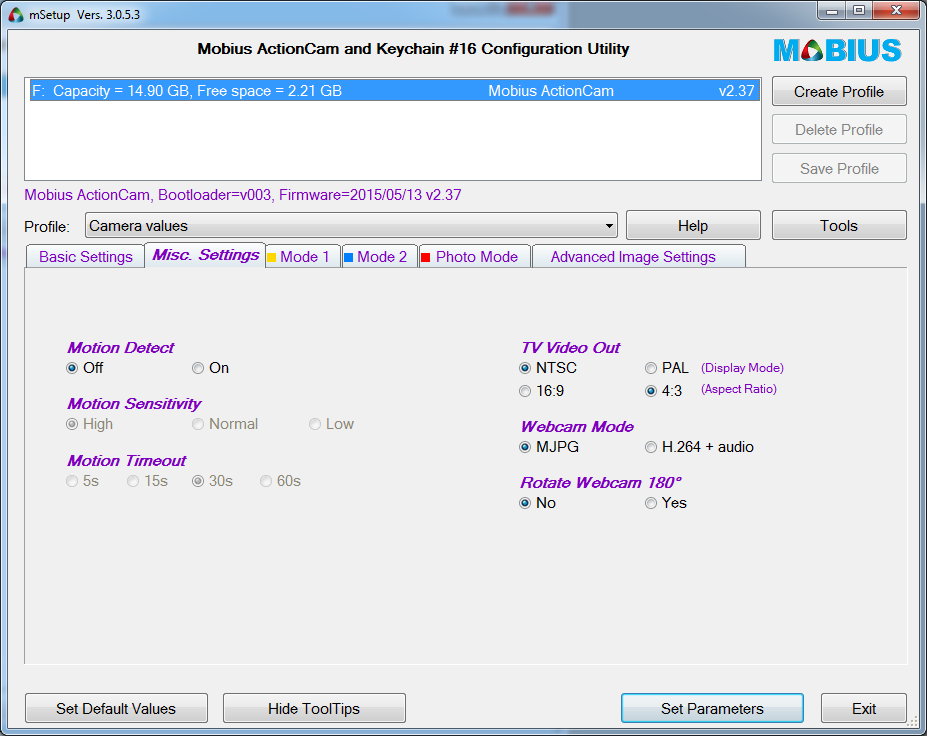Apply settings with Set Parameters
The image size is (927, 736).
(x=712, y=708)
